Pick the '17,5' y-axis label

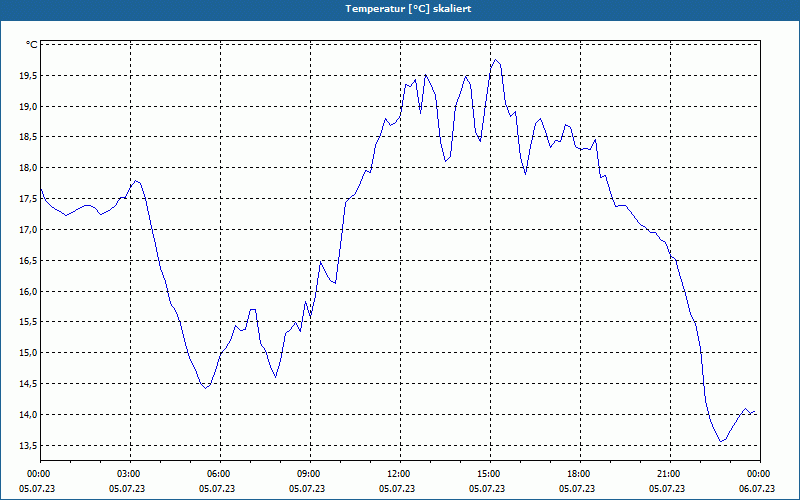(x=28, y=199)
